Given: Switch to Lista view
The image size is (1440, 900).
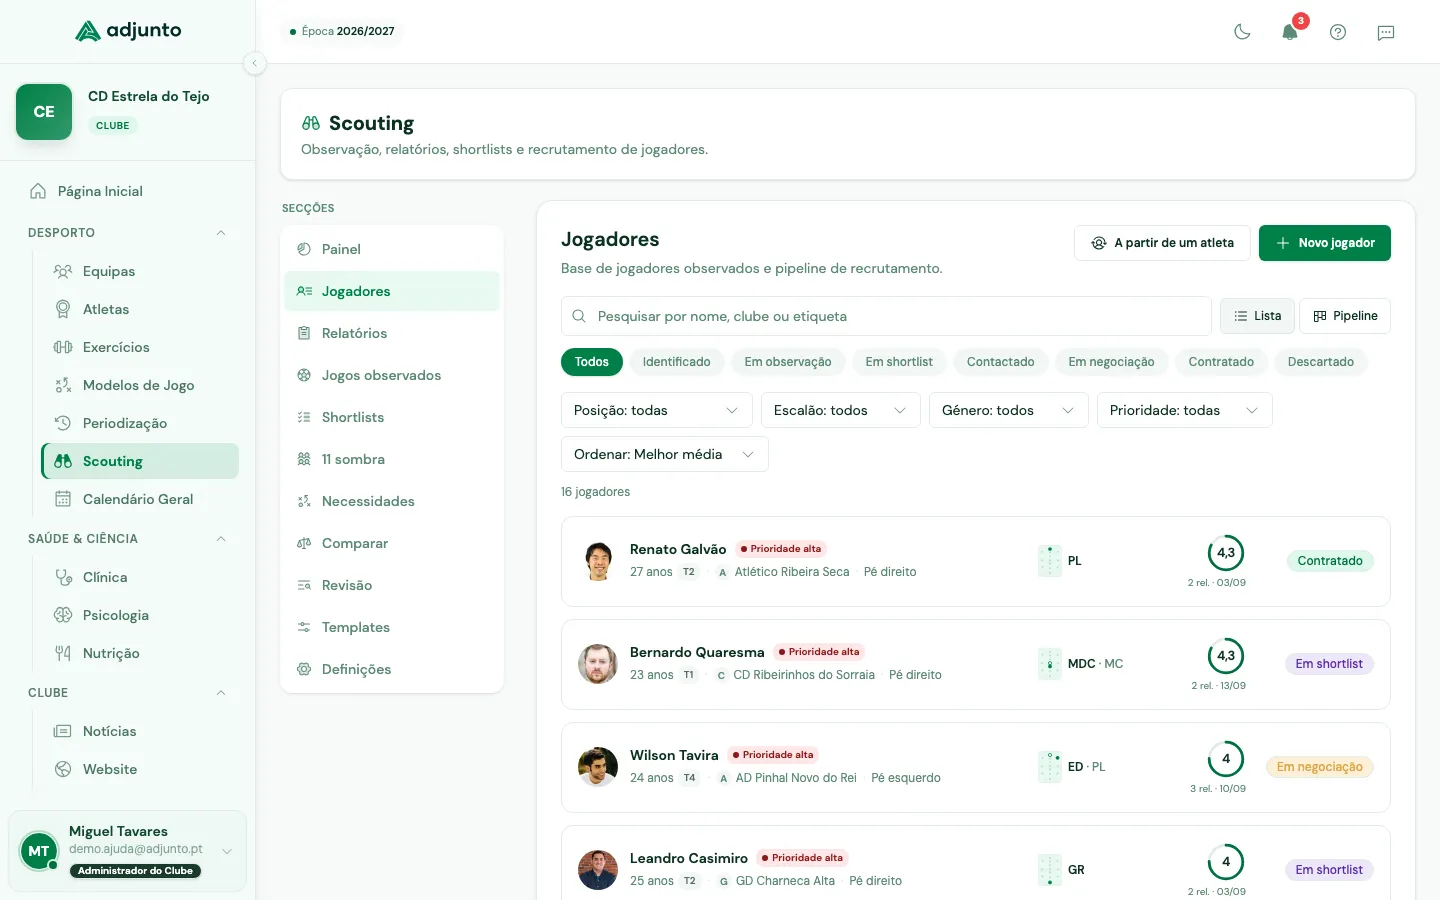Looking at the screenshot, I should (1257, 316).
